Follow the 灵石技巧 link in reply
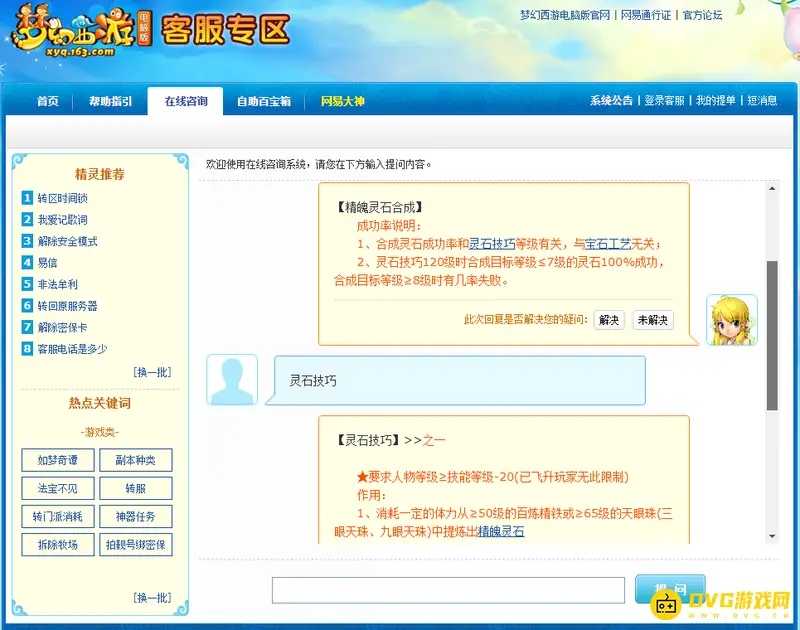 (492, 244)
